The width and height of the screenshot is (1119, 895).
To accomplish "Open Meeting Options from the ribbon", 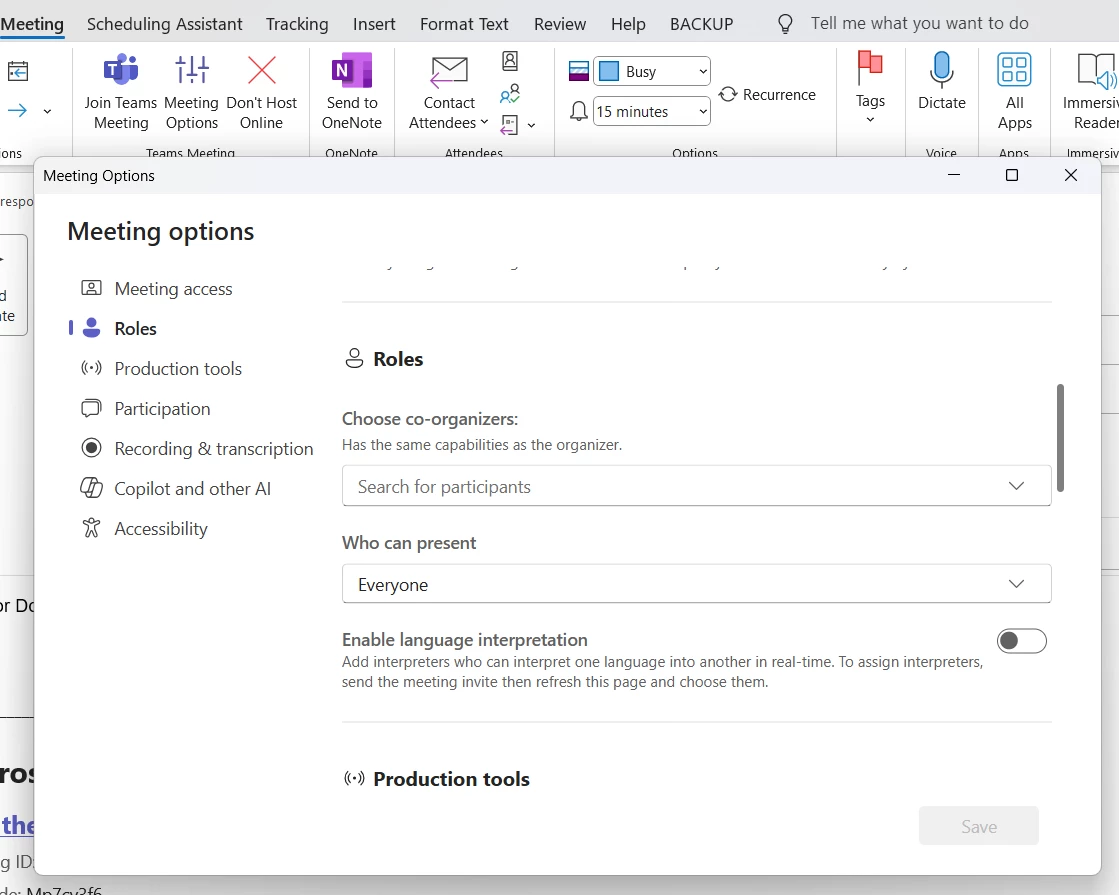I will (x=191, y=71).
